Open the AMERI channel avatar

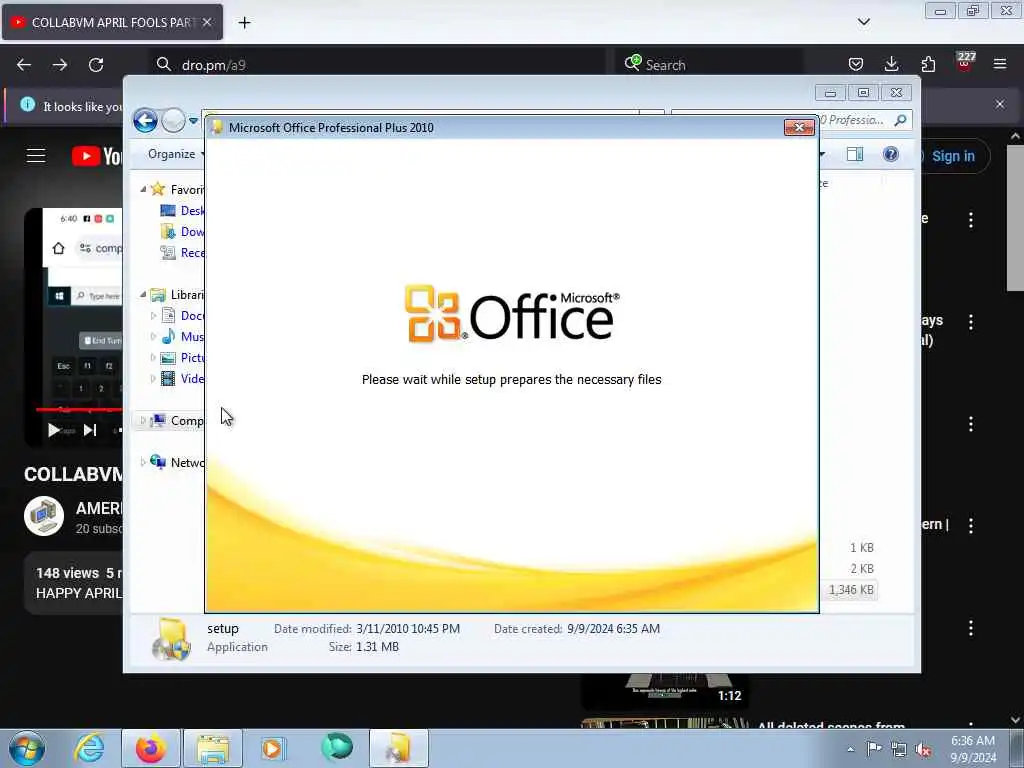point(44,516)
